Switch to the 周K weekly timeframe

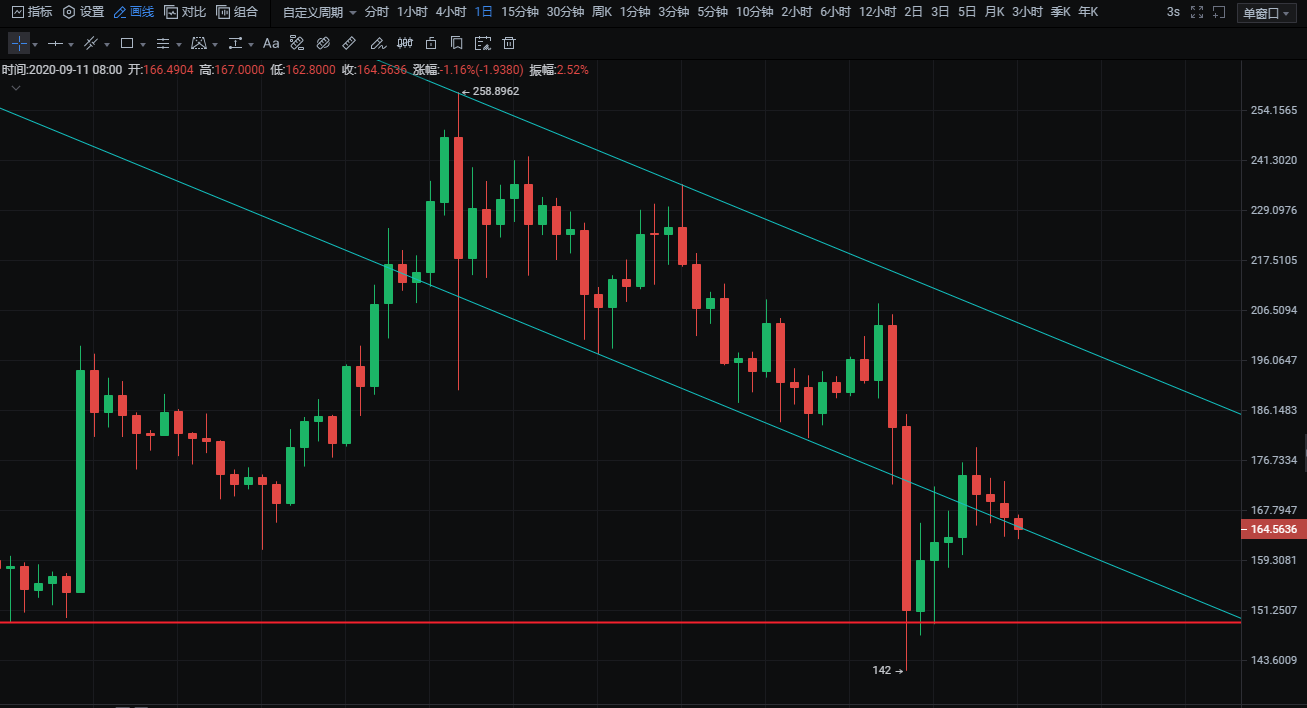point(601,12)
